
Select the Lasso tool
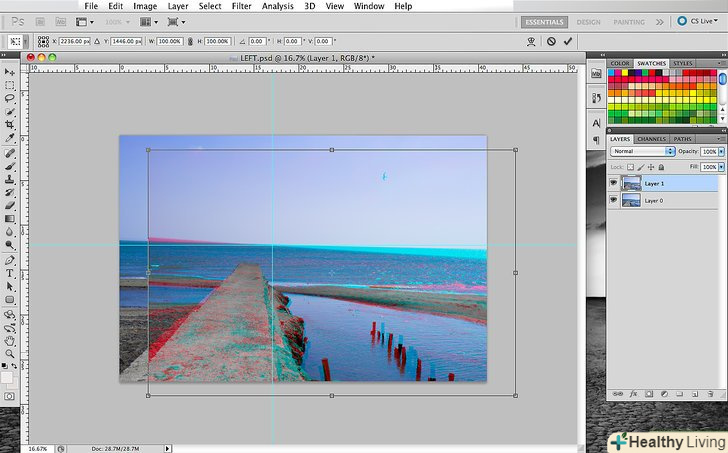pyautogui.click(x=10, y=100)
